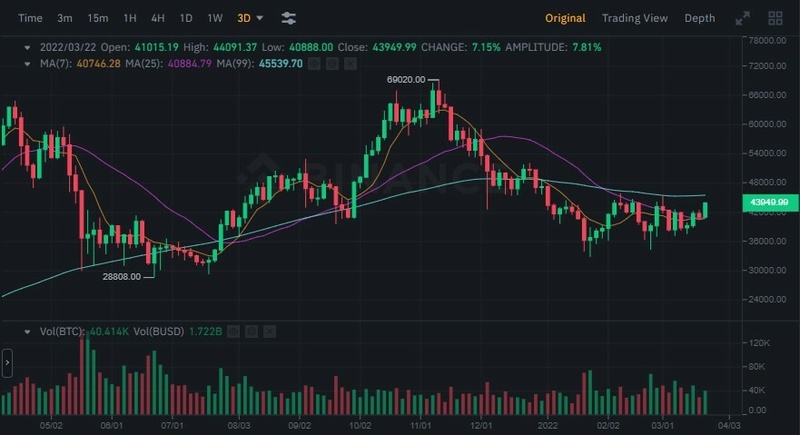
Task: Hide the MA indicator lines
Action: 314,63
